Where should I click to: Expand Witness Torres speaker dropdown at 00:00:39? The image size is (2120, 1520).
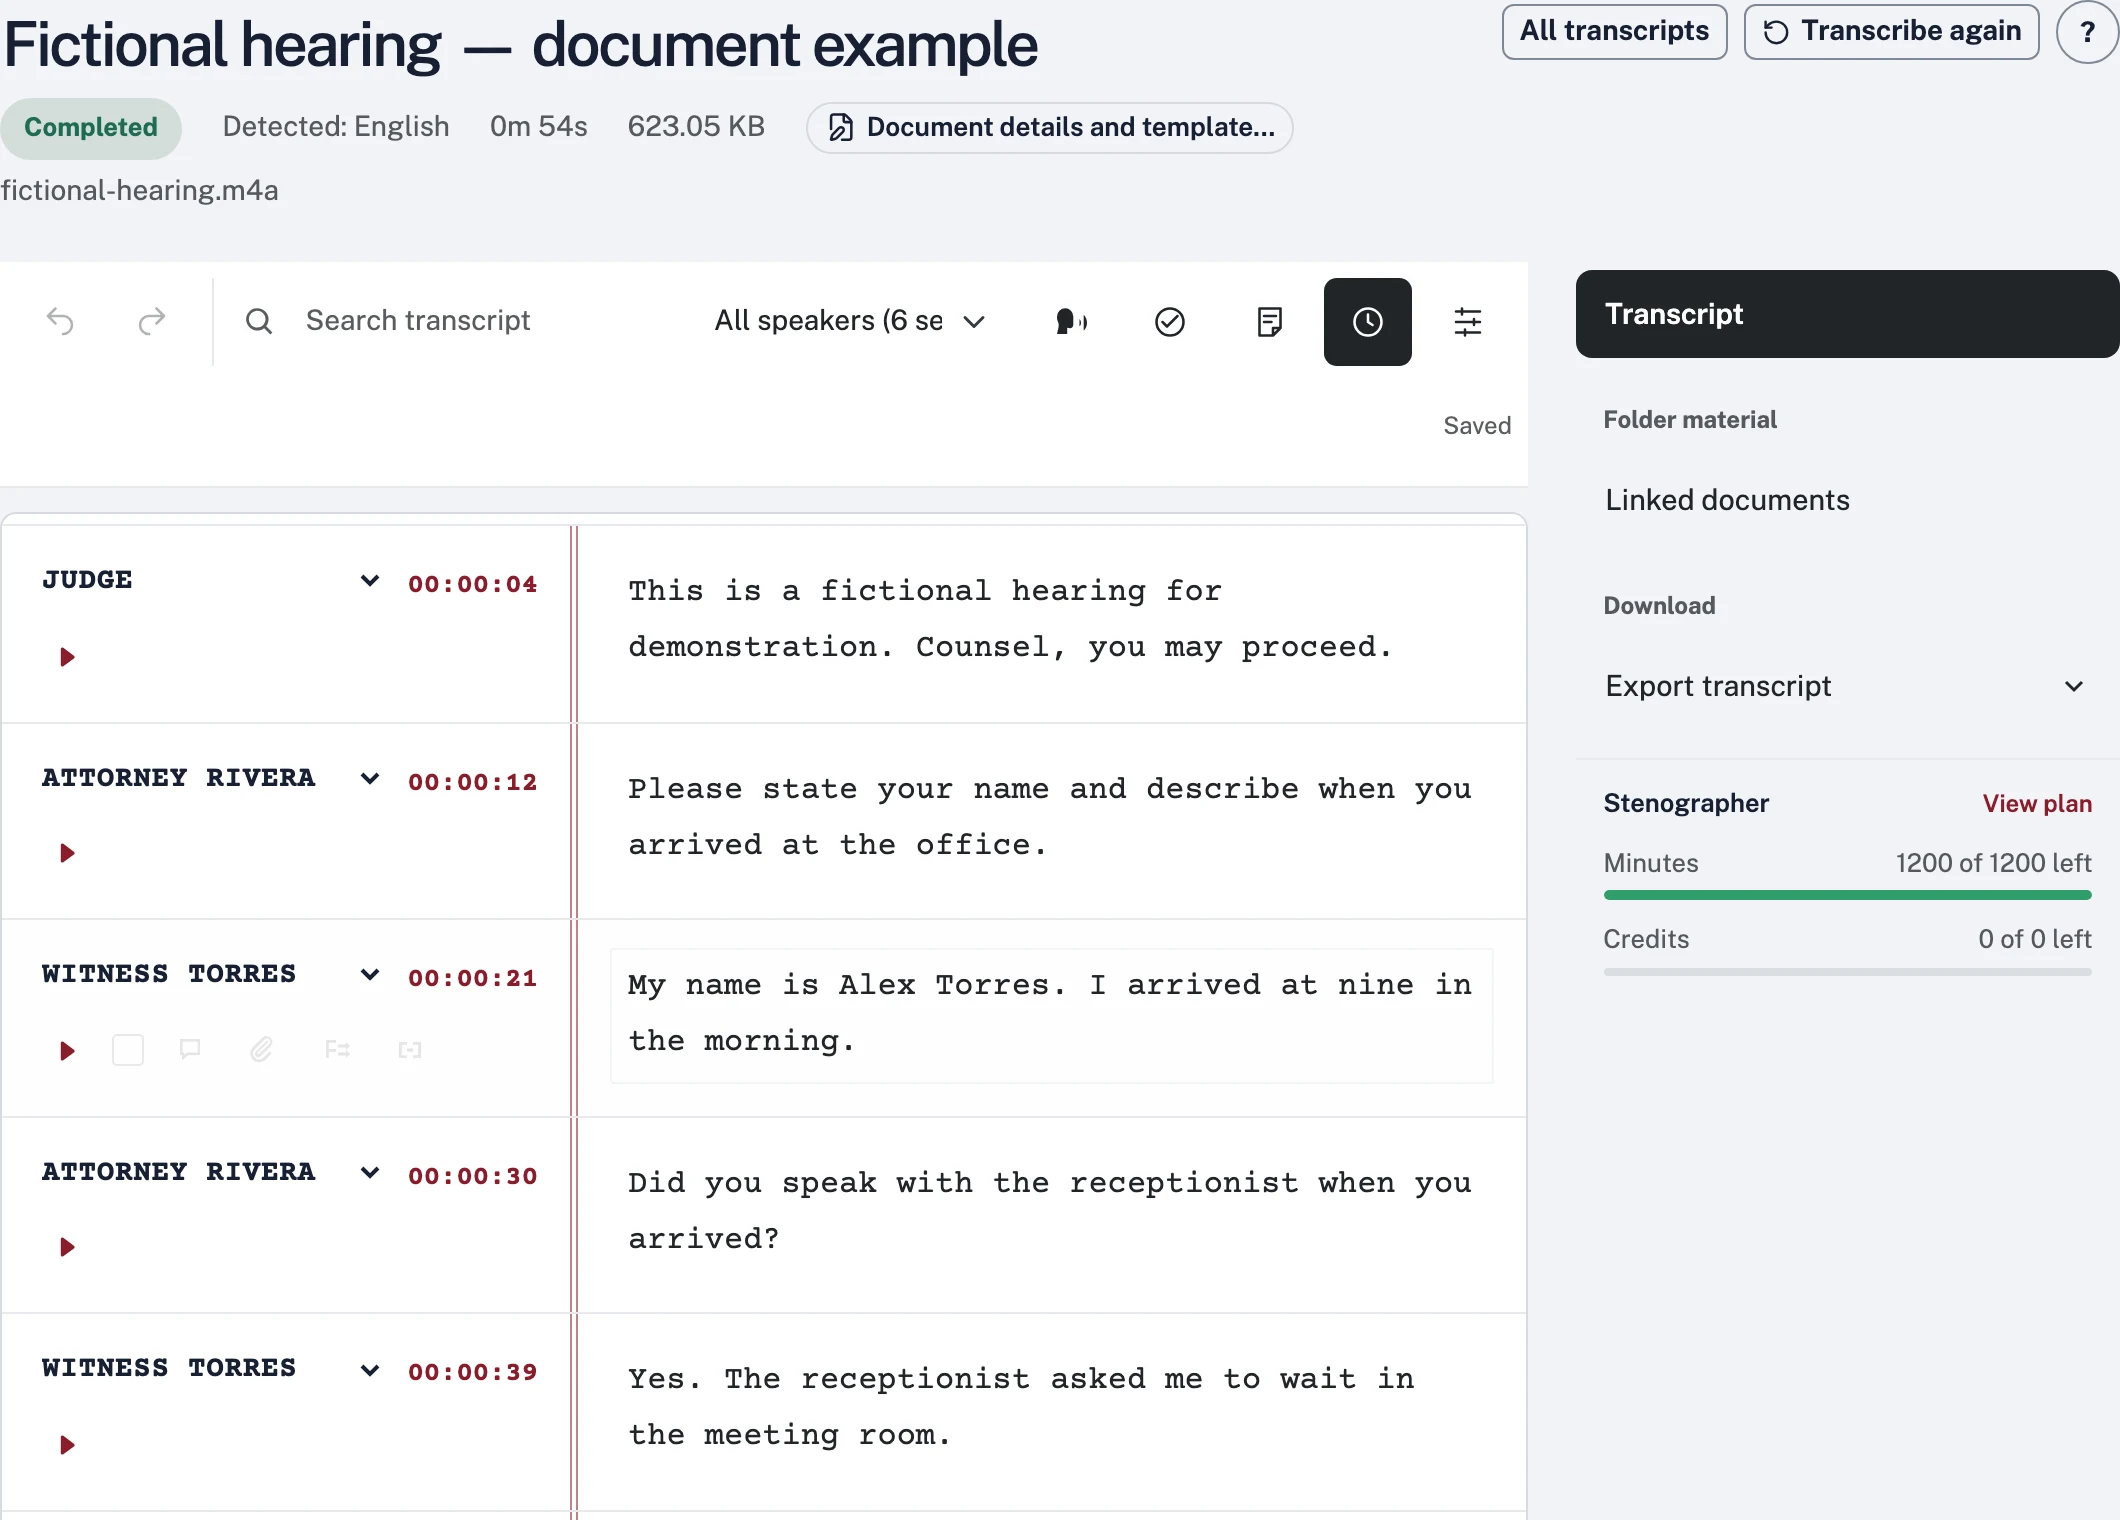tap(370, 1370)
